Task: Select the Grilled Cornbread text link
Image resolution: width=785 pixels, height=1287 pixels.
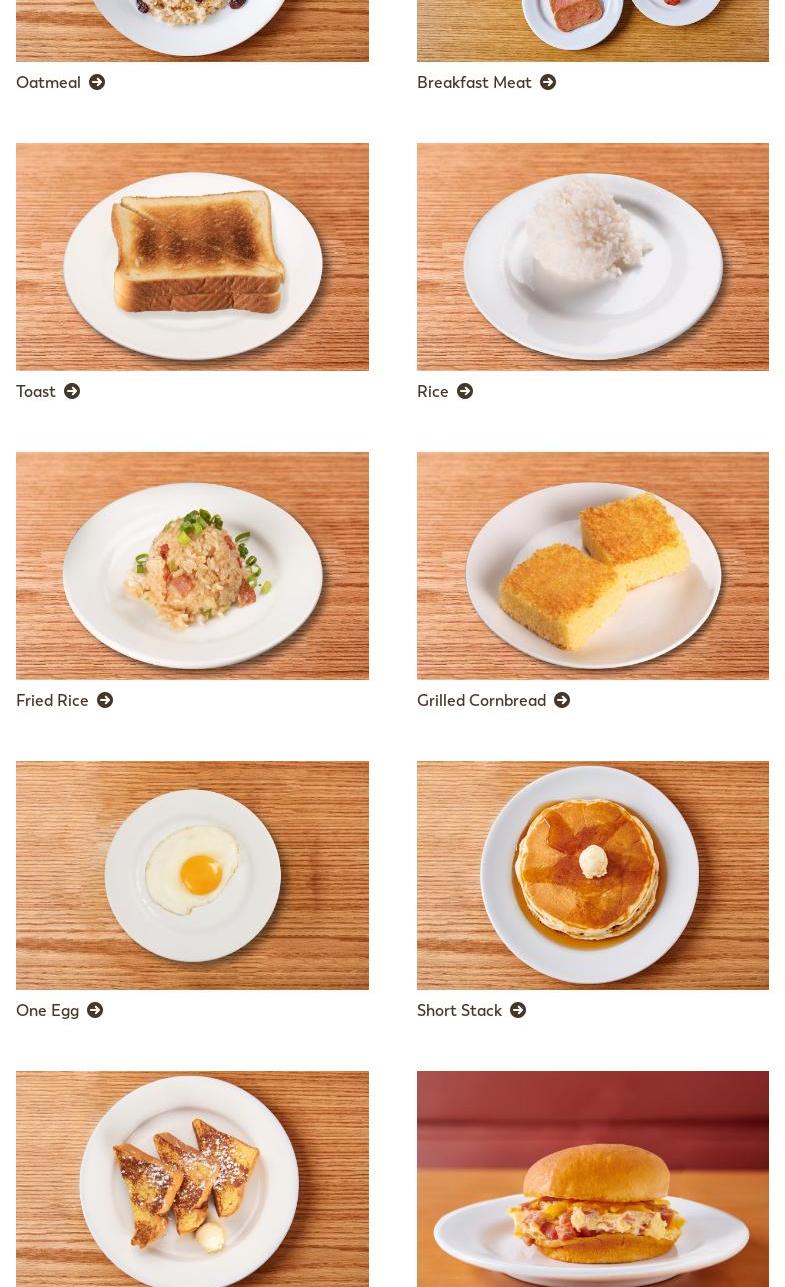Action: coord(481,700)
